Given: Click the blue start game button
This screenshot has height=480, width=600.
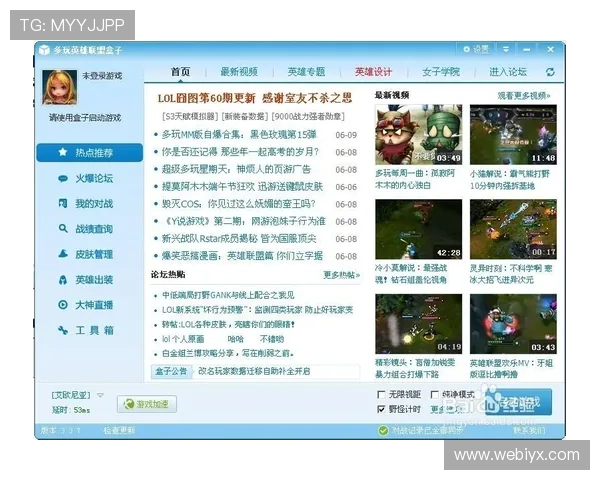Looking at the screenshot, I should pyautogui.click(x=518, y=402).
